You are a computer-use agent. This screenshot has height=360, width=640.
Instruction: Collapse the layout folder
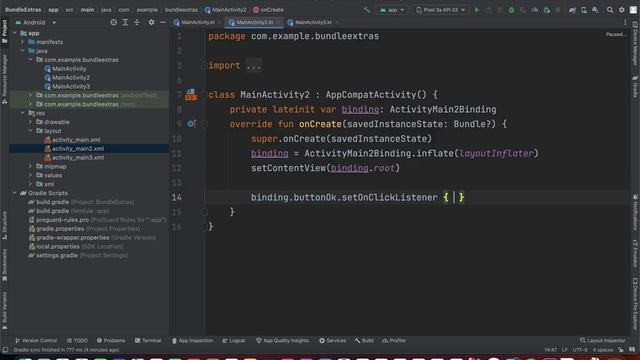coord(30,131)
